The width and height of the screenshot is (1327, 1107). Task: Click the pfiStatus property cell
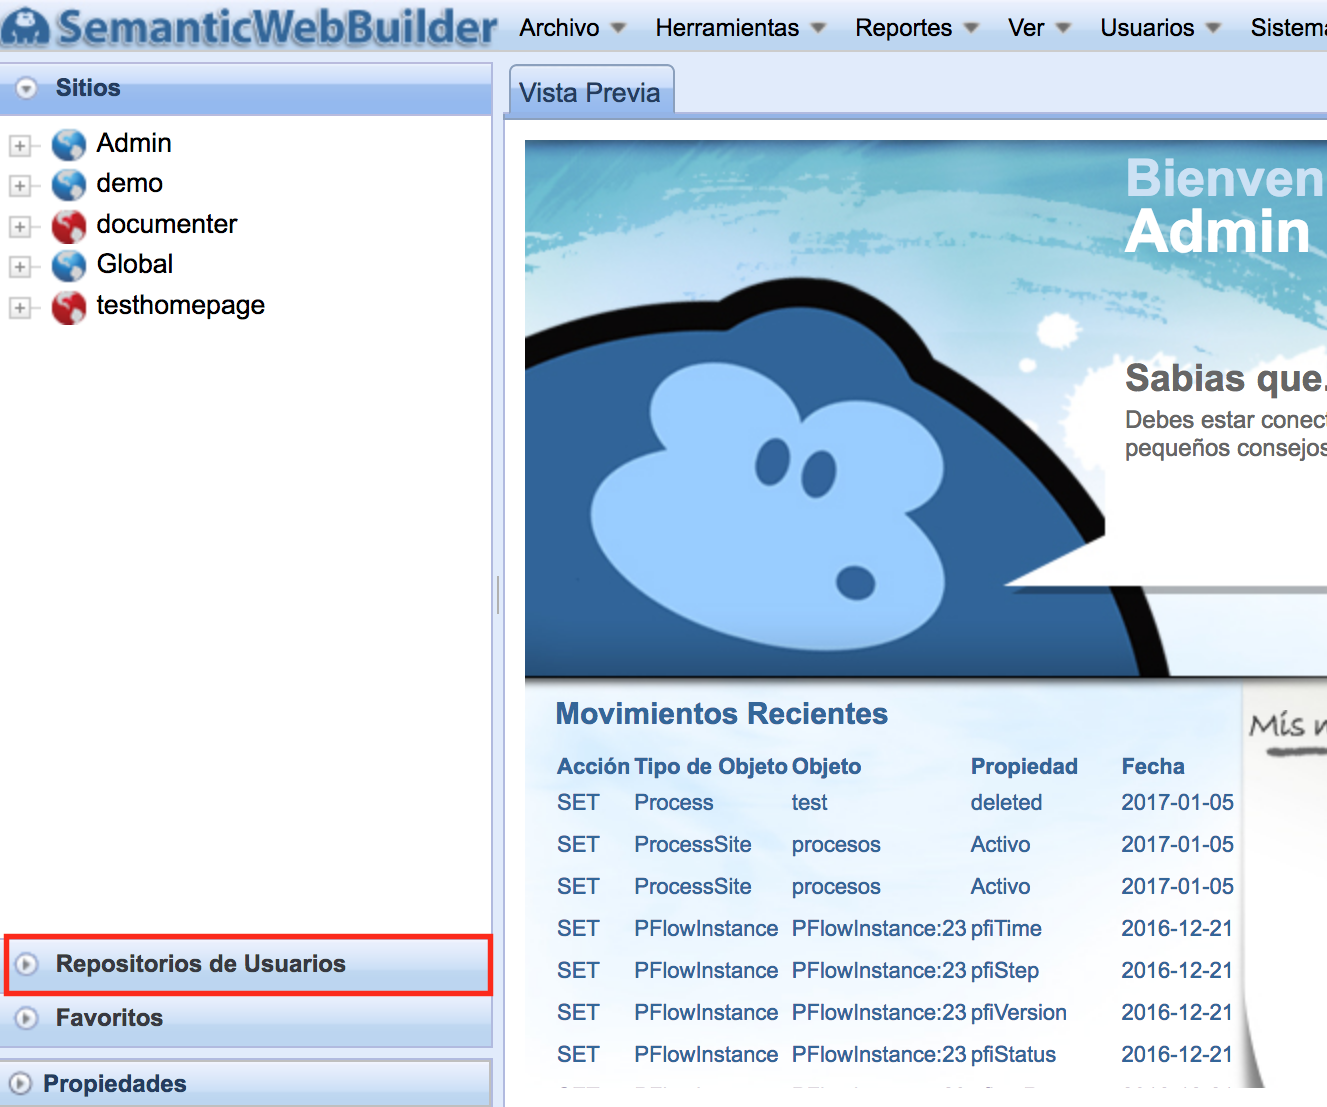1014,1054
